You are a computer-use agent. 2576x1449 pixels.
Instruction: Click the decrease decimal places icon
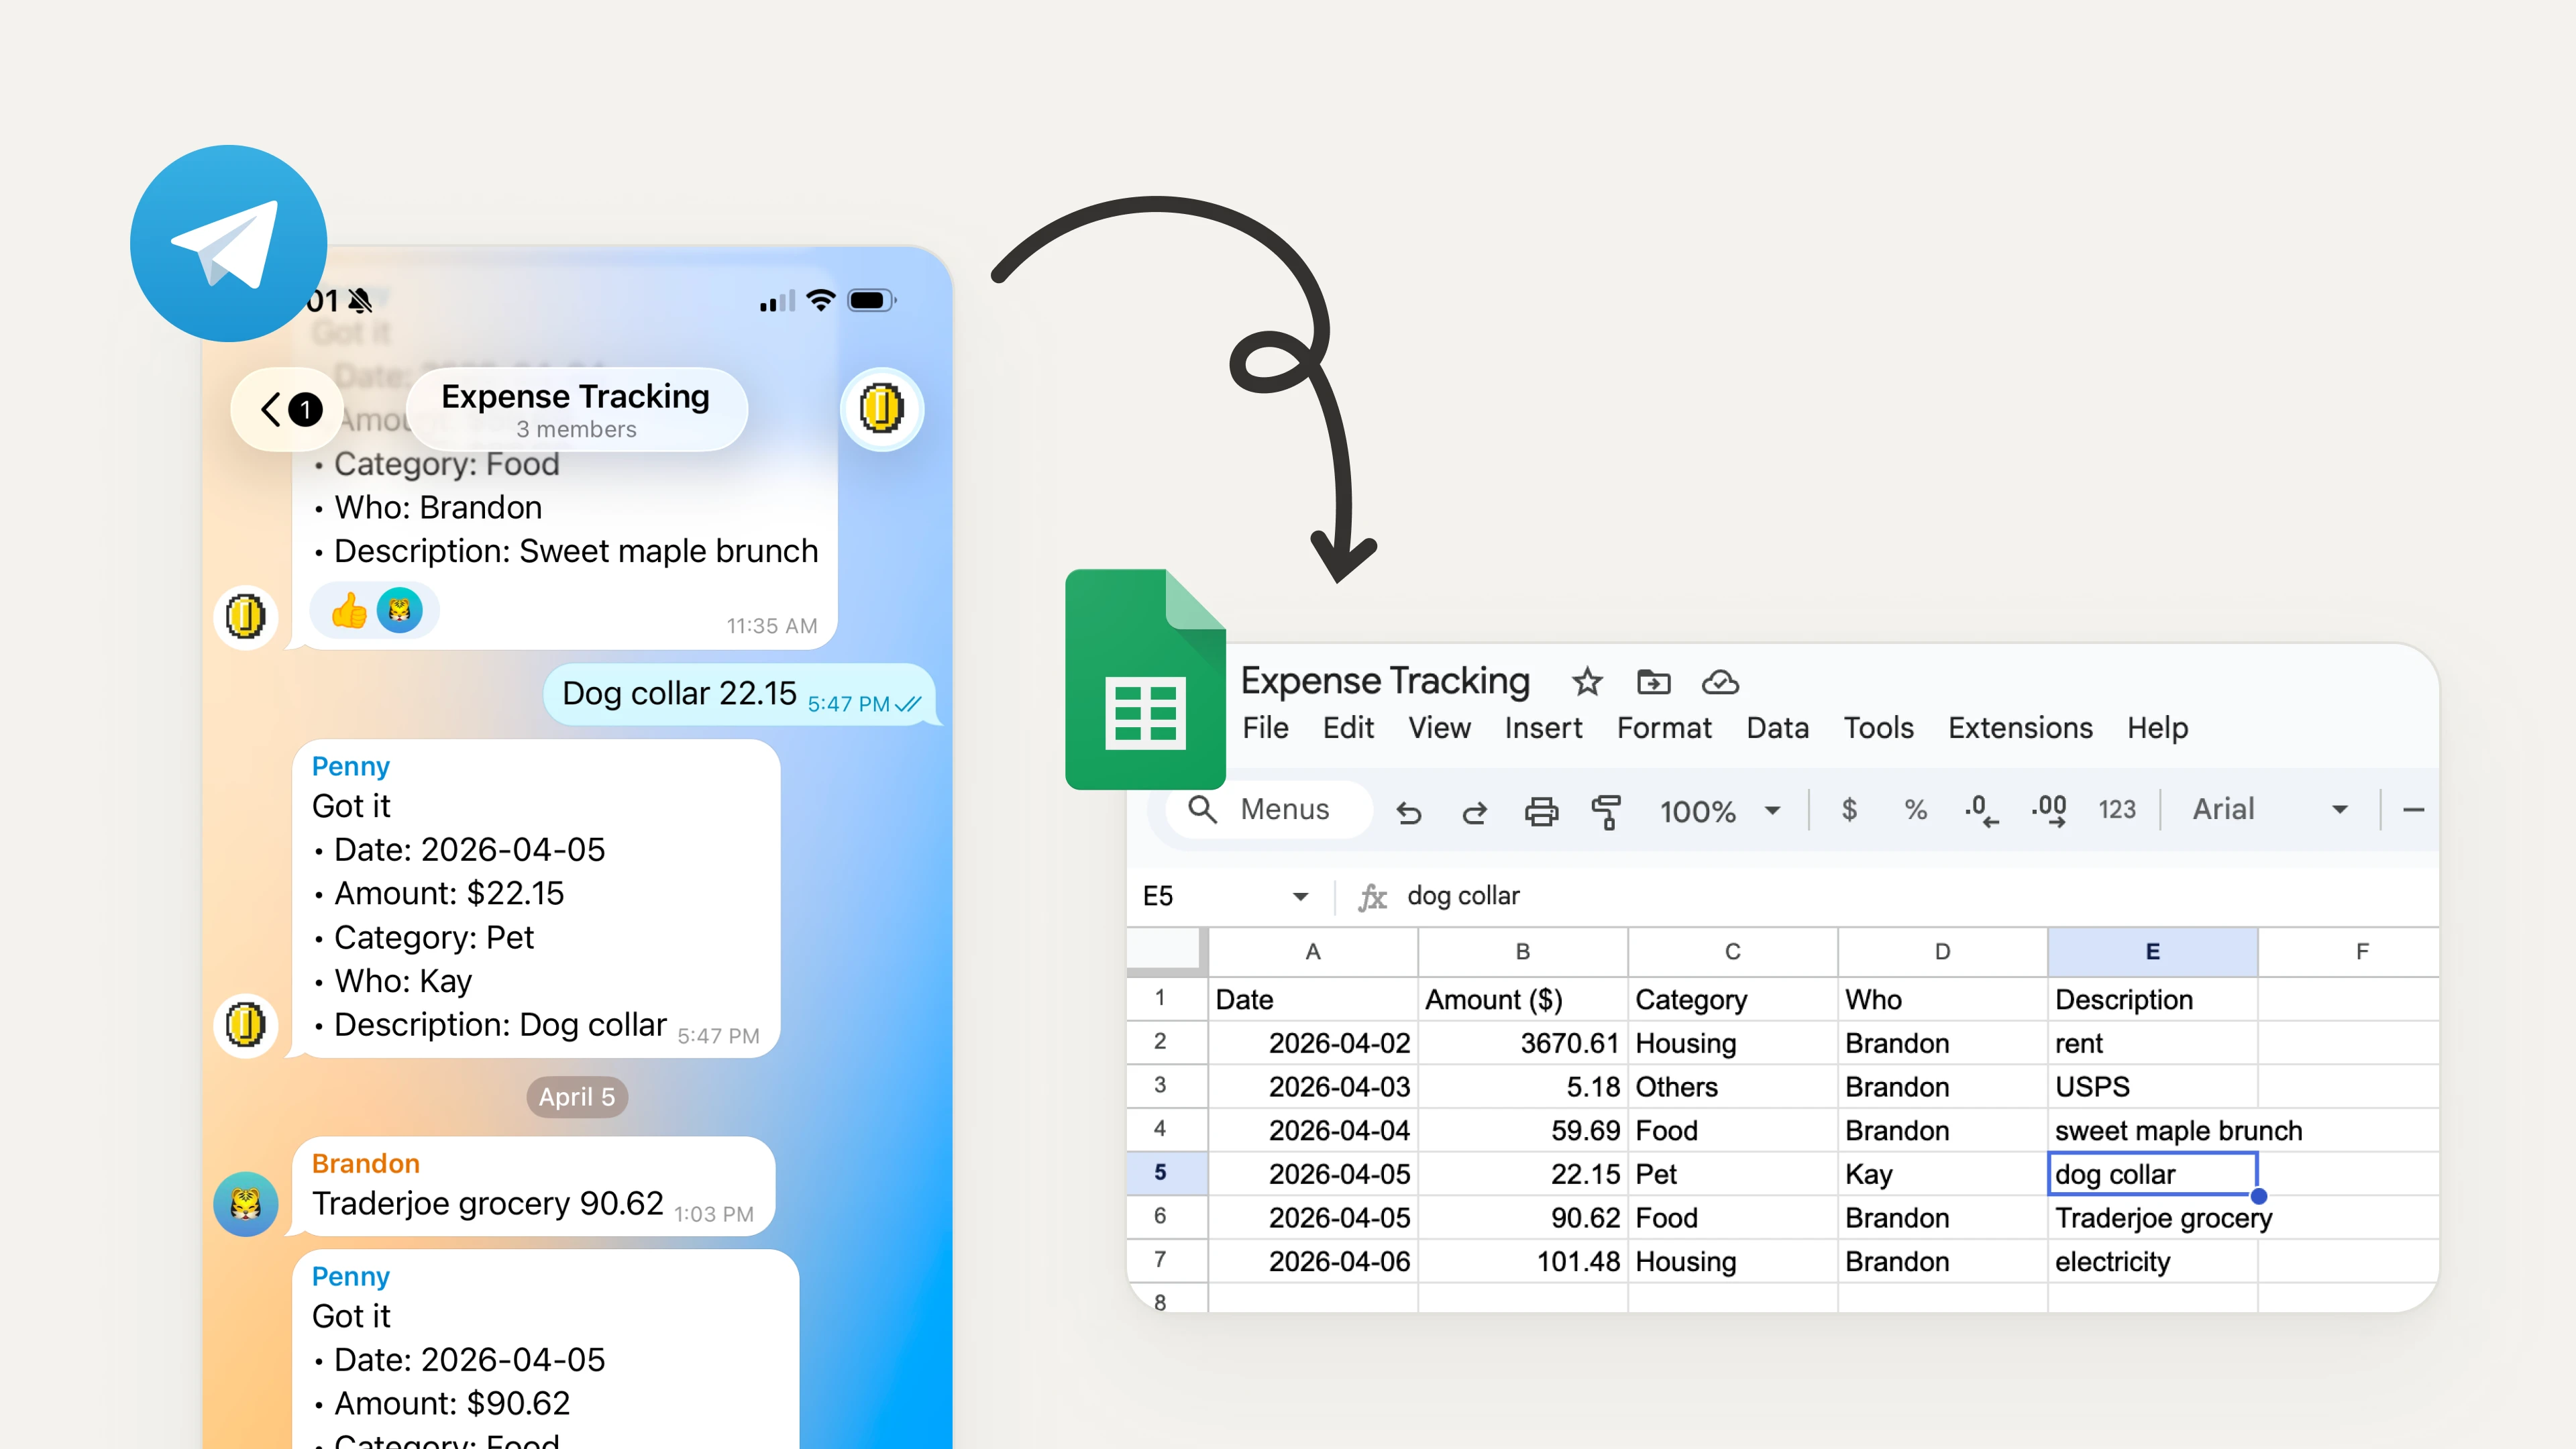[x=1980, y=809]
